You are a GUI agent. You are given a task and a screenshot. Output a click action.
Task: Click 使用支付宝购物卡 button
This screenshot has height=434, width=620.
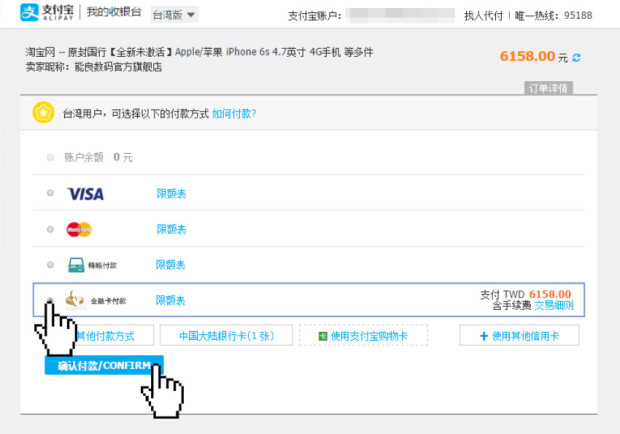(x=363, y=336)
